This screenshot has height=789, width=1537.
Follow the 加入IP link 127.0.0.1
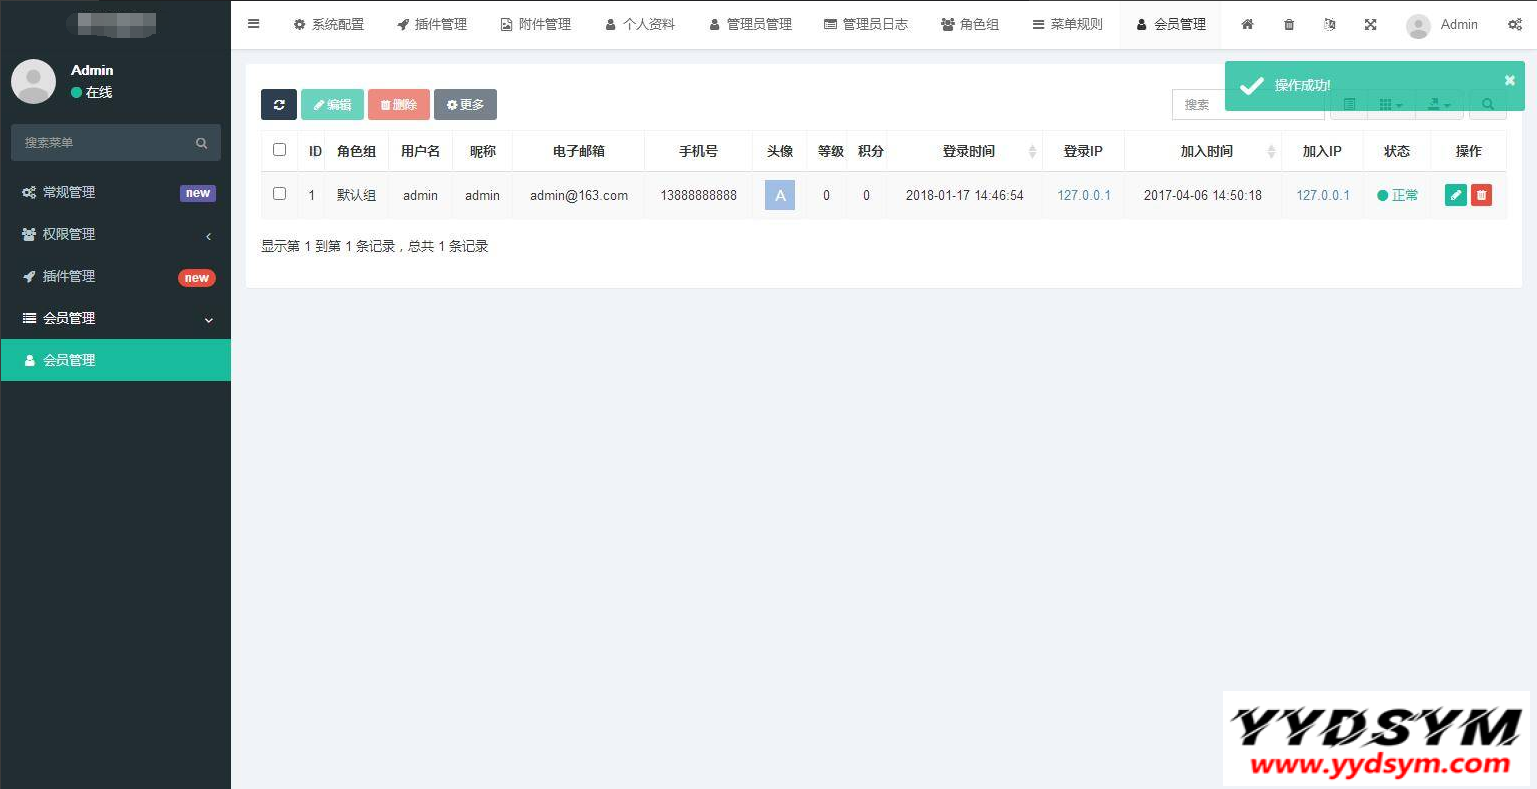point(1323,196)
